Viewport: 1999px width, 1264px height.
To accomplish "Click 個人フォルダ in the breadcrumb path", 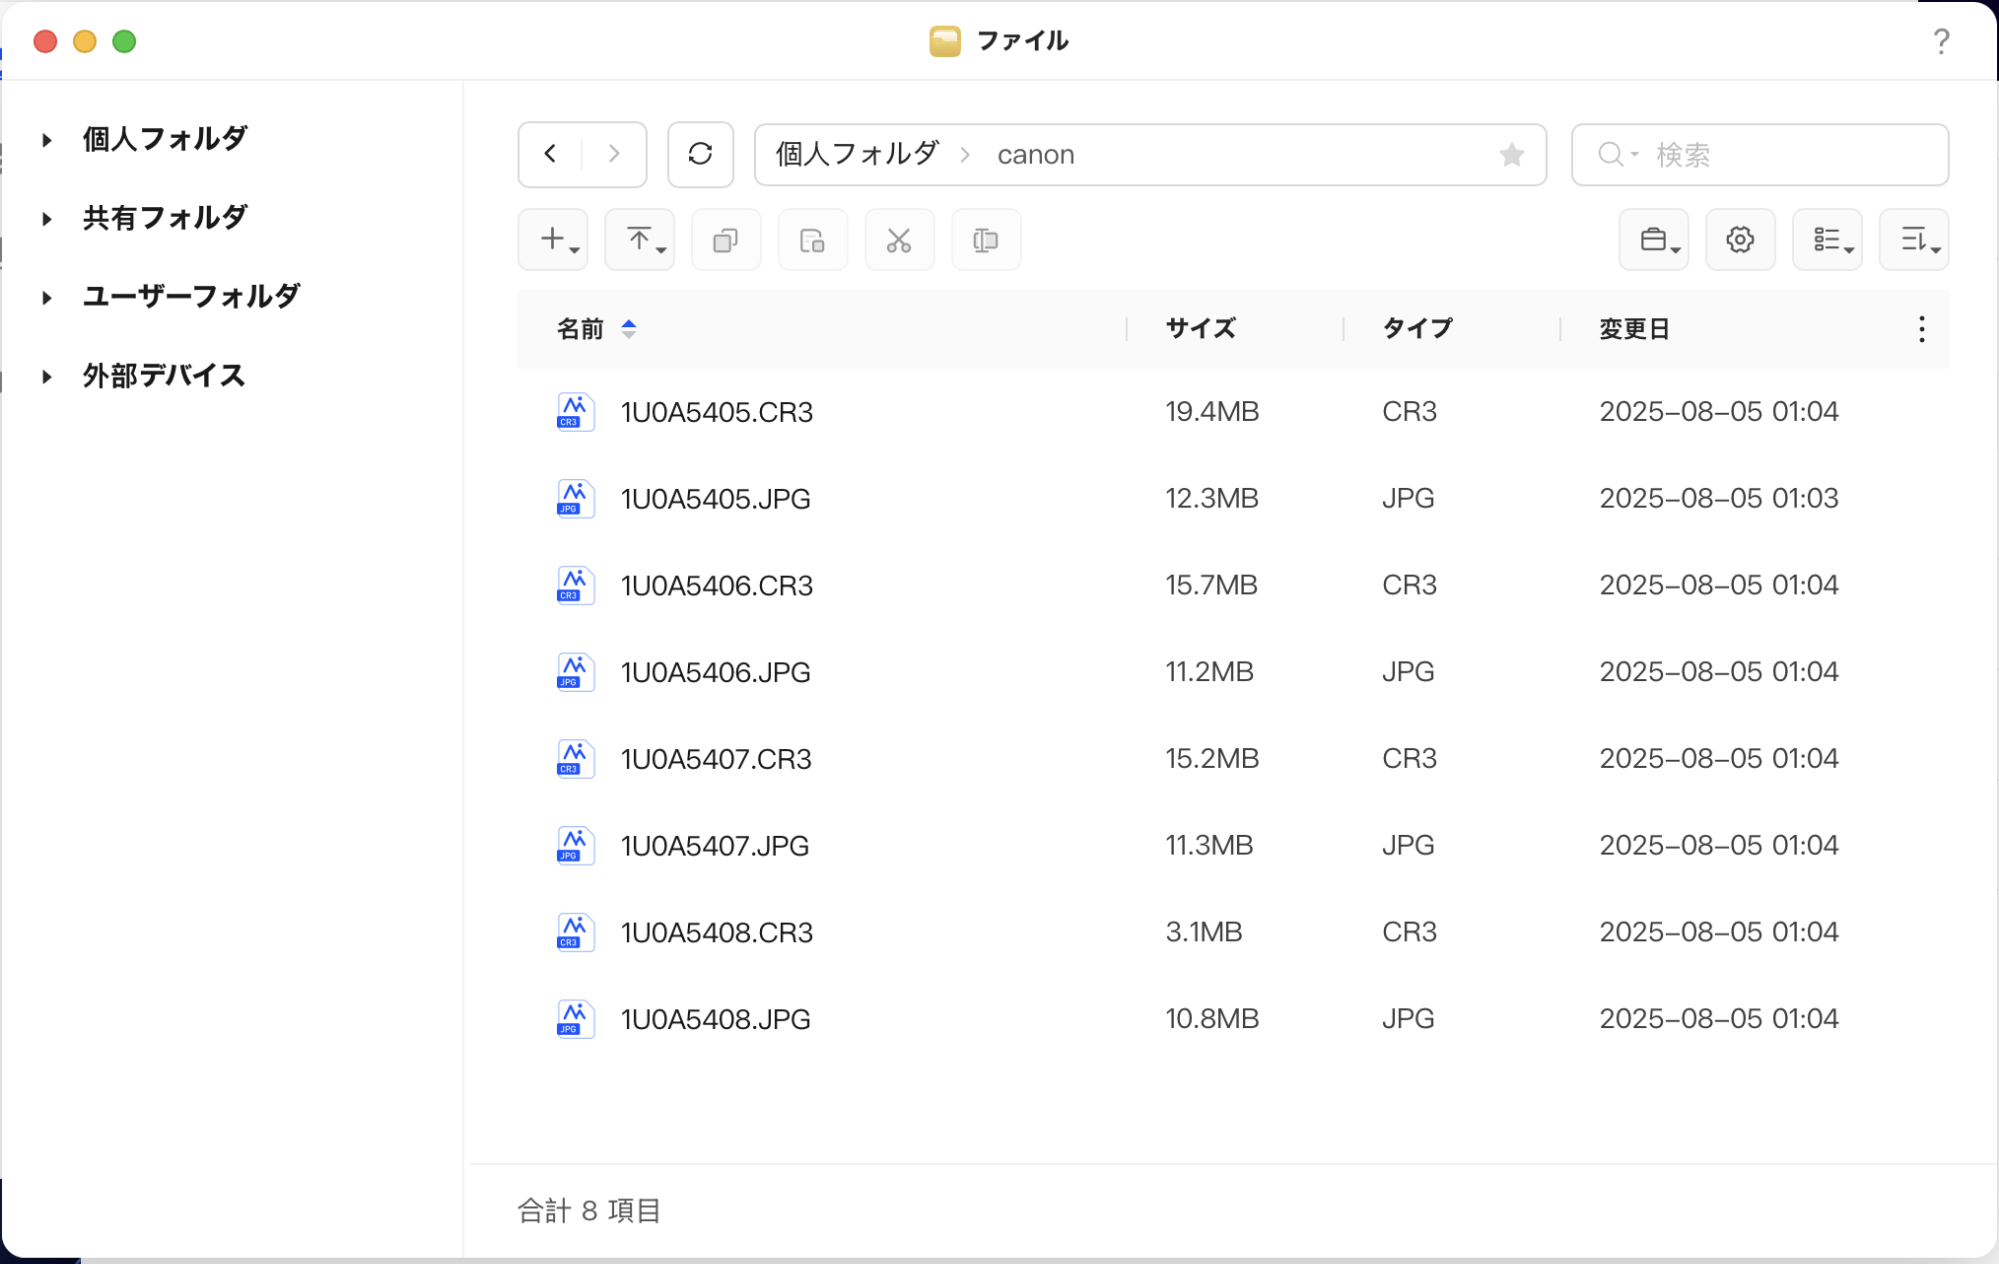I will 857,154.
